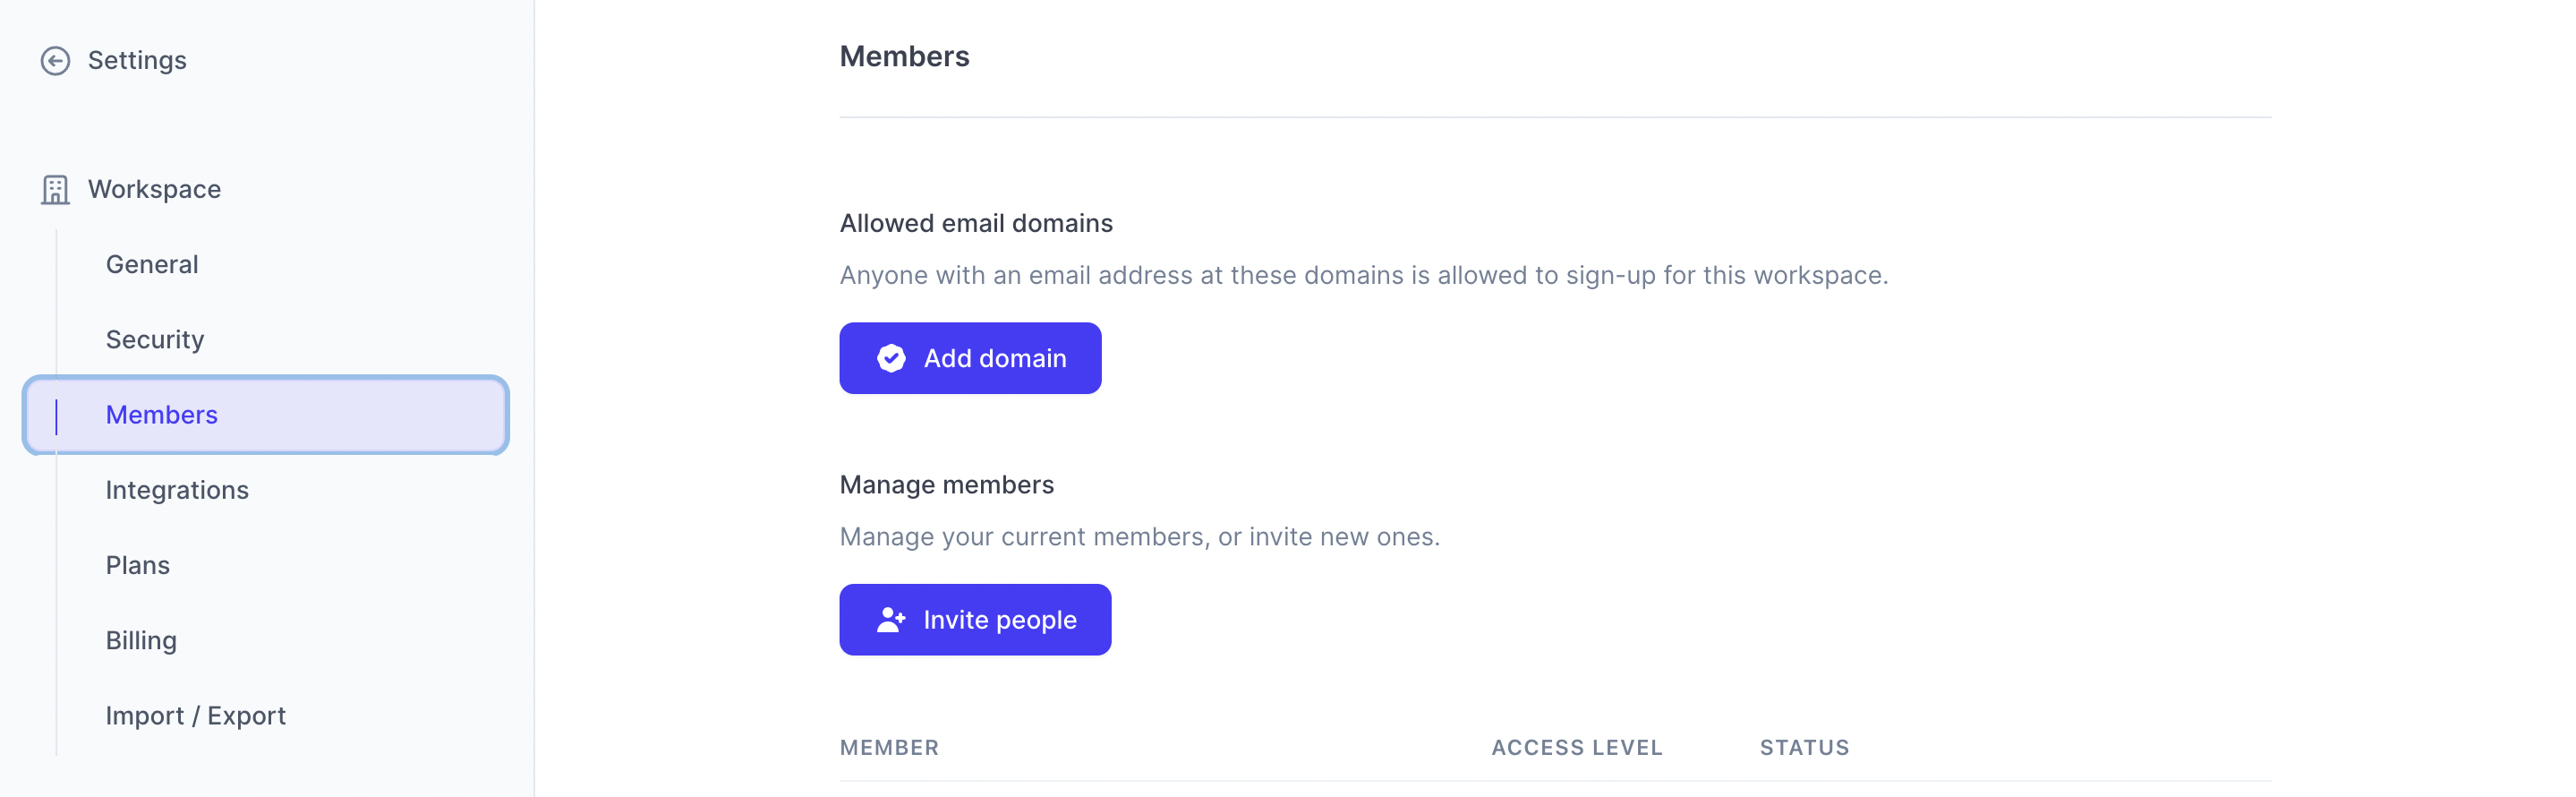Click the Members page heading
This screenshot has width=2576, height=797.
pos(904,57)
